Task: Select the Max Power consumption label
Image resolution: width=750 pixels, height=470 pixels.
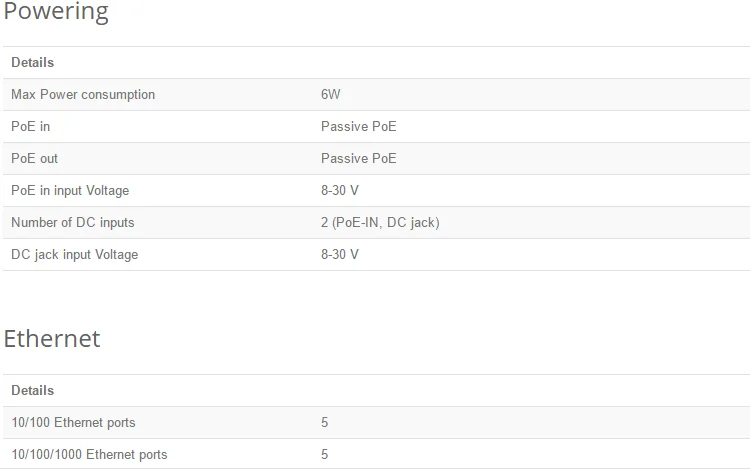Action: [x=83, y=95]
